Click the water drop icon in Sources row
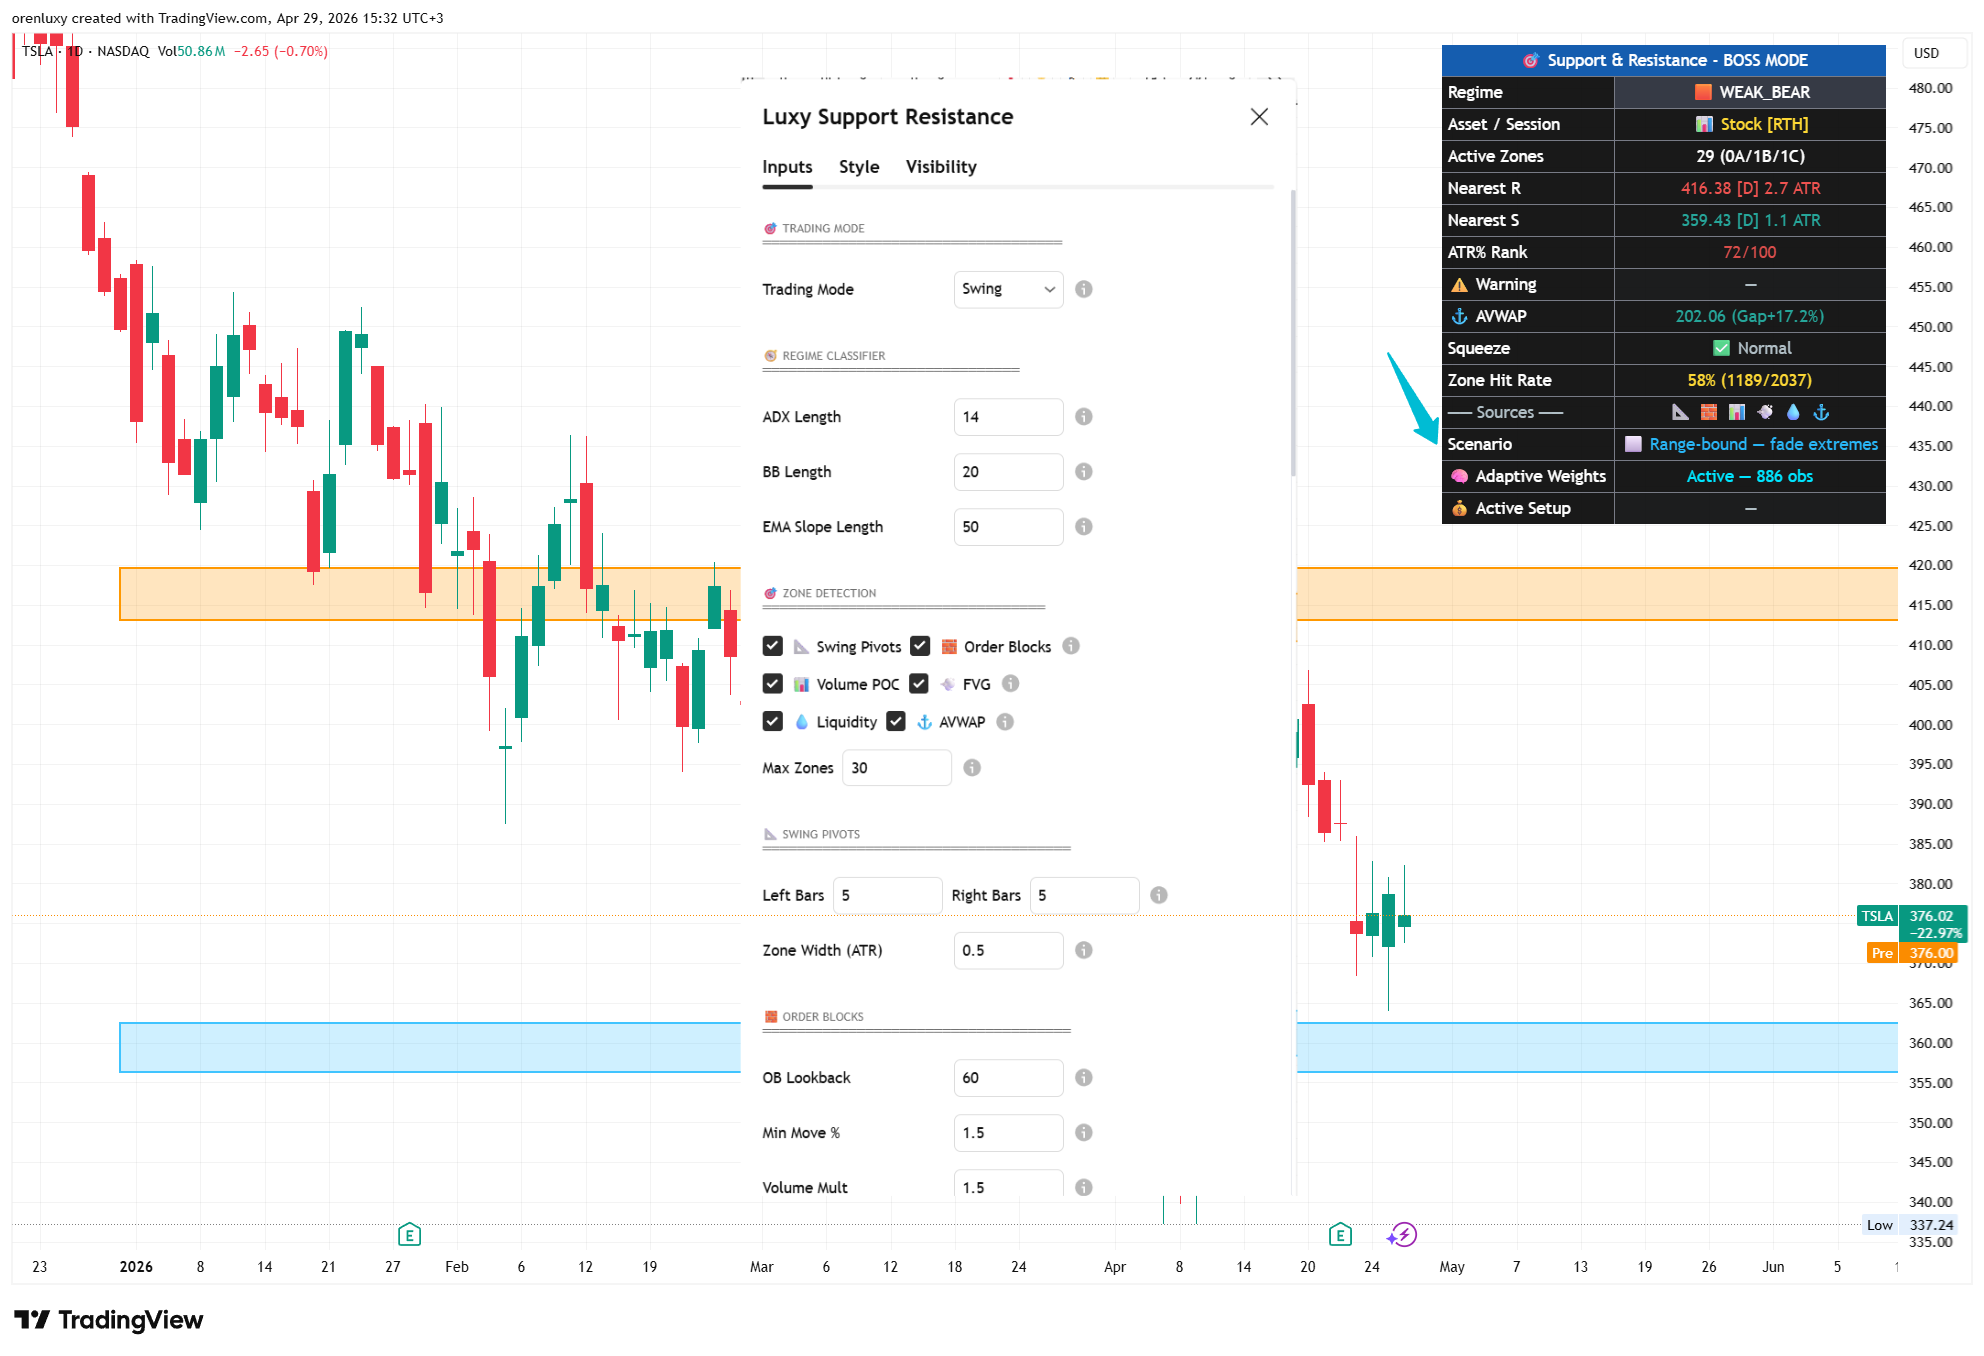Viewport: 1984px width, 1356px height. pyautogui.click(x=1793, y=412)
